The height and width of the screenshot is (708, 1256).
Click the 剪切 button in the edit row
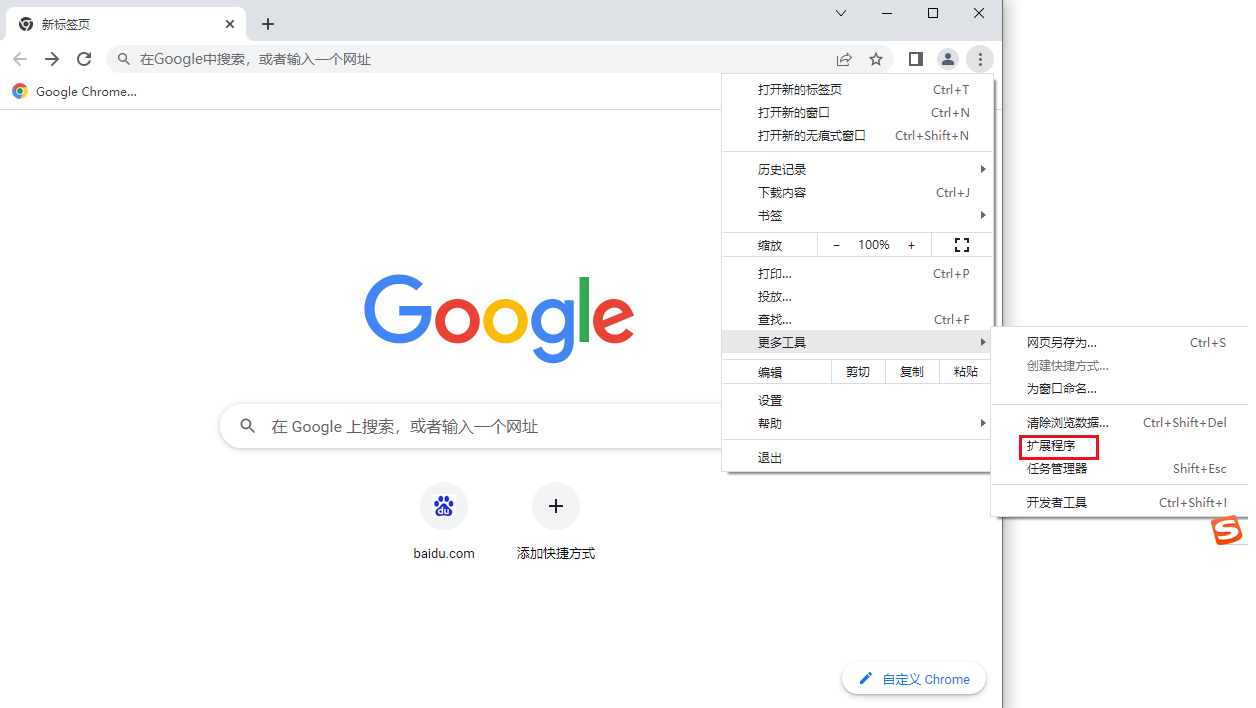coord(858,372)
